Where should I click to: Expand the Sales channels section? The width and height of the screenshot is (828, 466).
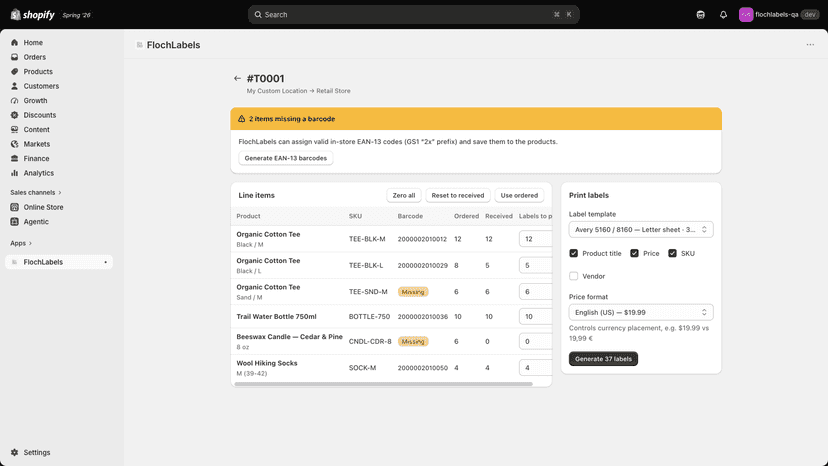[x=35, y=192]
